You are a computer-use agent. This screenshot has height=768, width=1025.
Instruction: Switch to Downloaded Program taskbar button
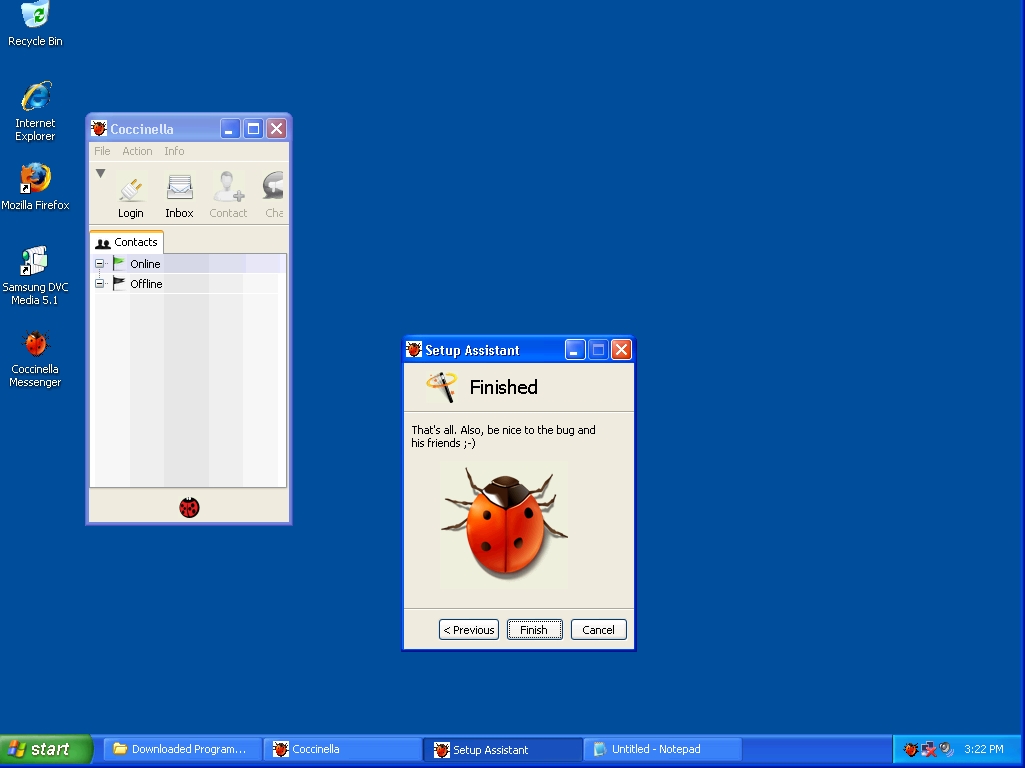tap(181, 750)
